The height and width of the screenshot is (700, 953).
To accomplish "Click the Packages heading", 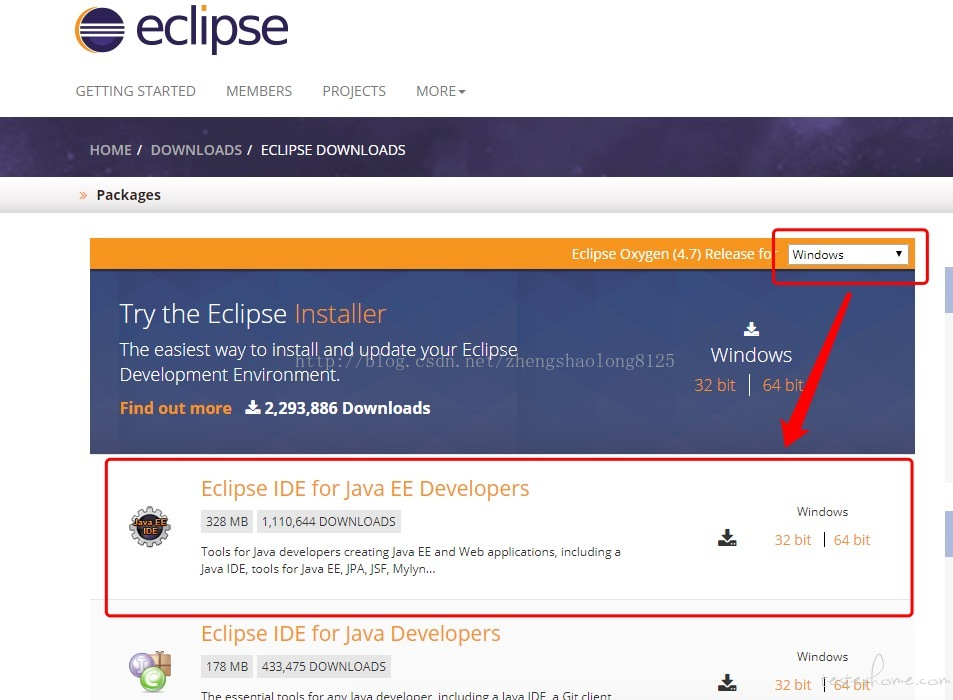I will (128, 195).
